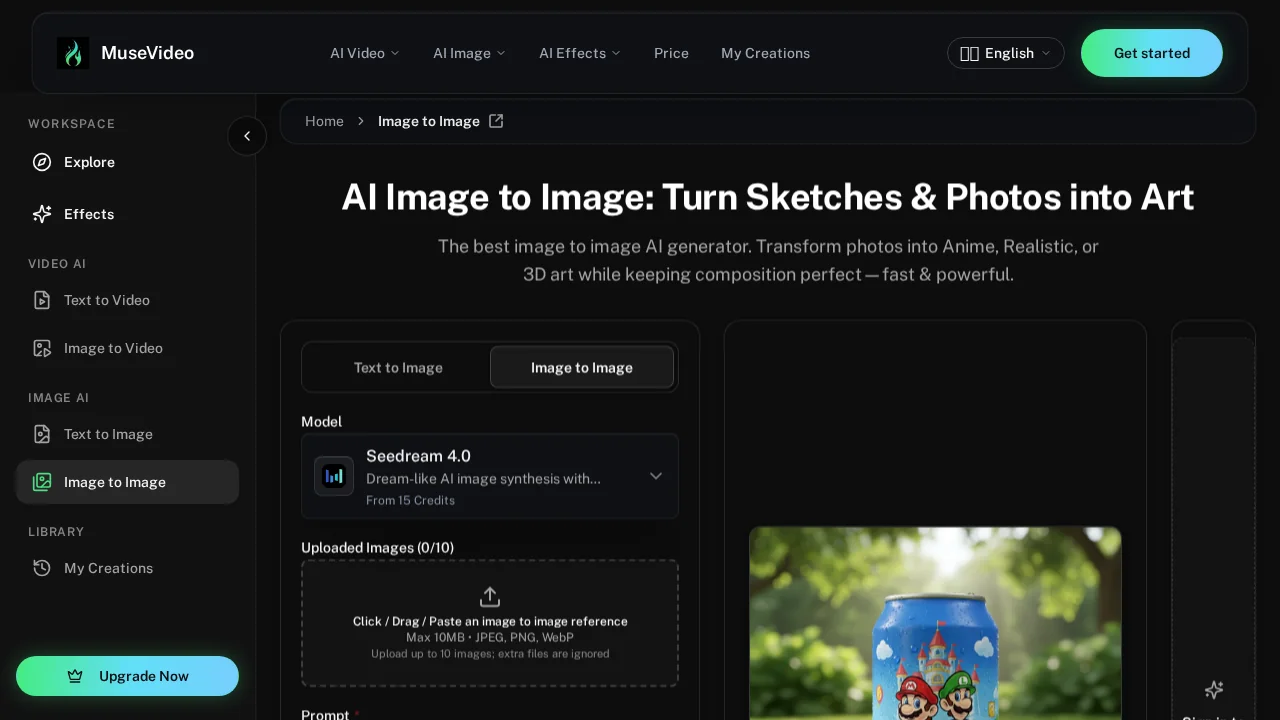
Task: Click the Text to Video icon
Action: pyautogui.click(x=41, y=300)
